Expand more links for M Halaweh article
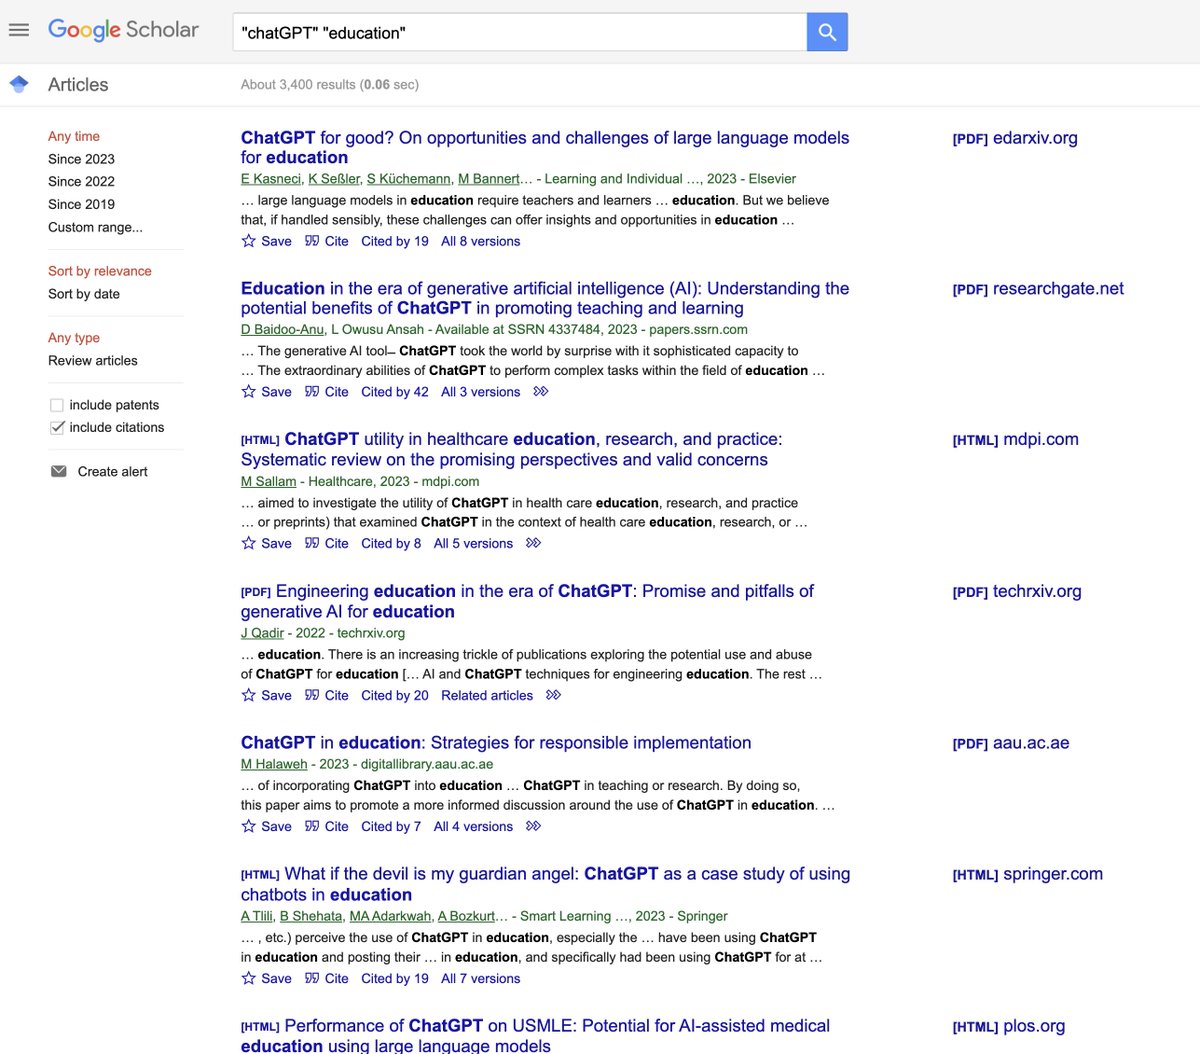 [x=534, y=826]
